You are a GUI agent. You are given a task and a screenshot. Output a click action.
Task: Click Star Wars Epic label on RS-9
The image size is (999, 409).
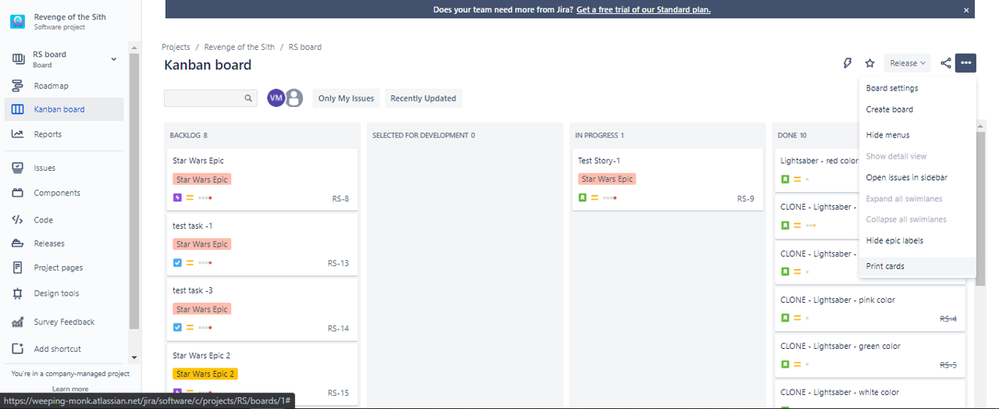tap(607, 179)
